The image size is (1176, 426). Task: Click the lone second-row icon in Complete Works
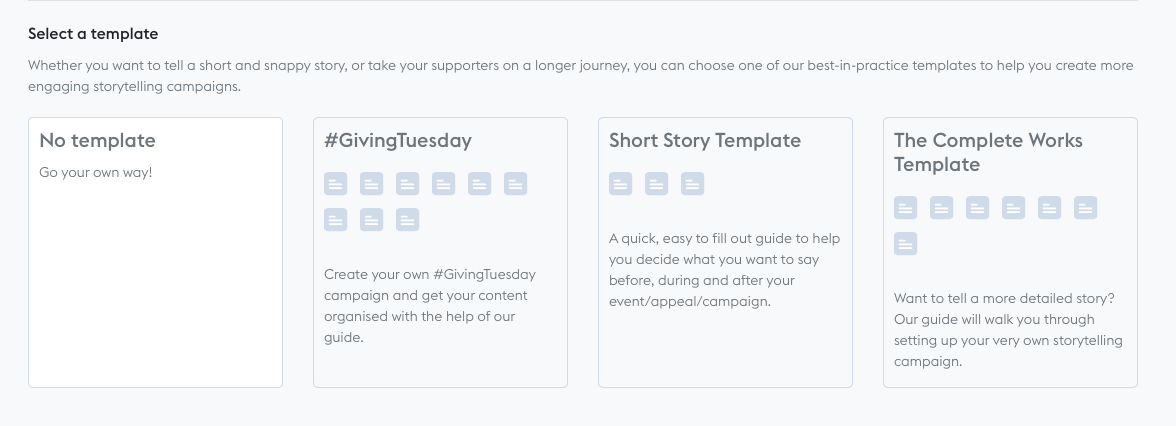click(906, 244)
